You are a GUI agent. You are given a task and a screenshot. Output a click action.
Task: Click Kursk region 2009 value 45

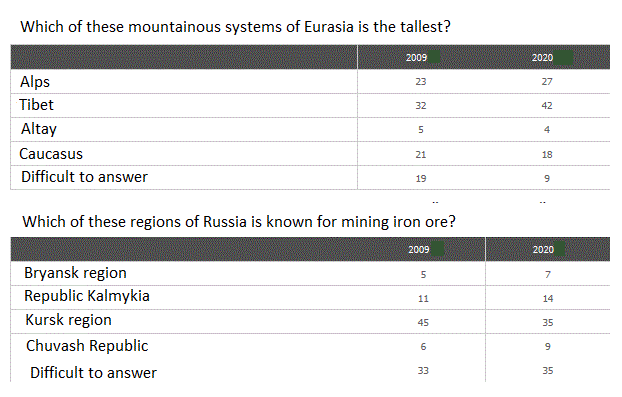423,322
